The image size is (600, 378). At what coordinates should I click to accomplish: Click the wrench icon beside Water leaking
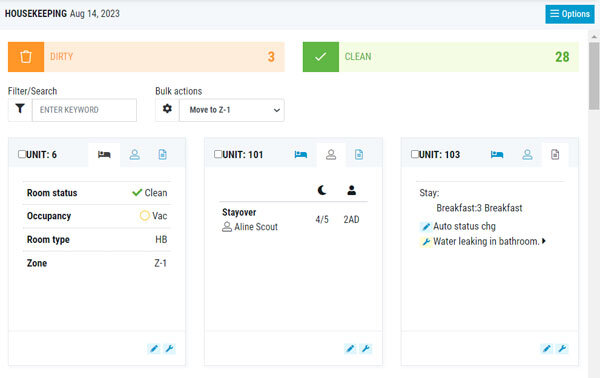[426, 242]
